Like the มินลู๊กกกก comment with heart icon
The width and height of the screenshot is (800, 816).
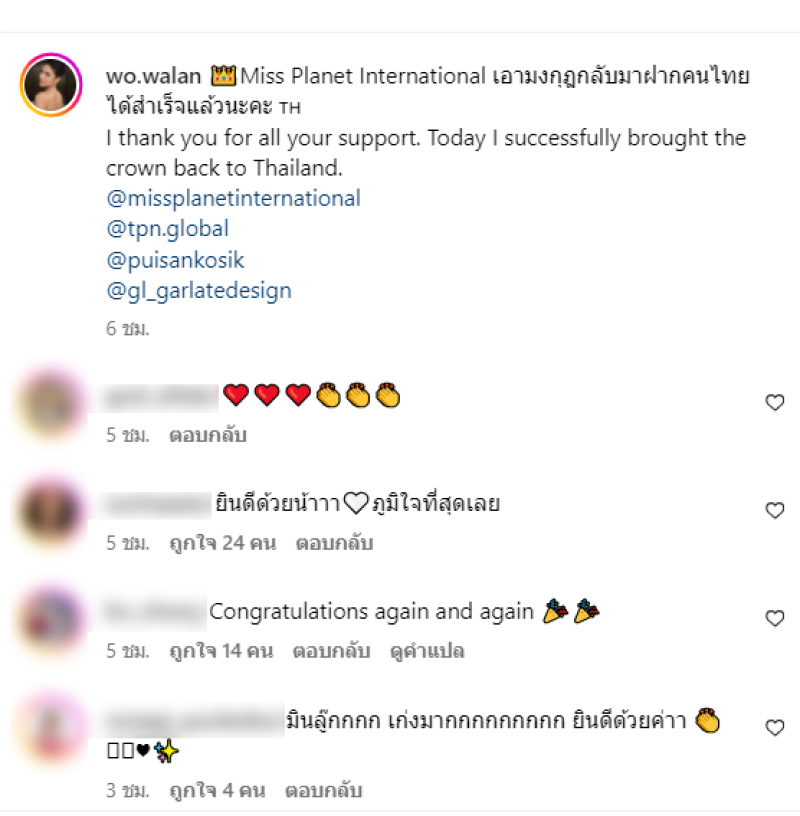tap(774, 727)
